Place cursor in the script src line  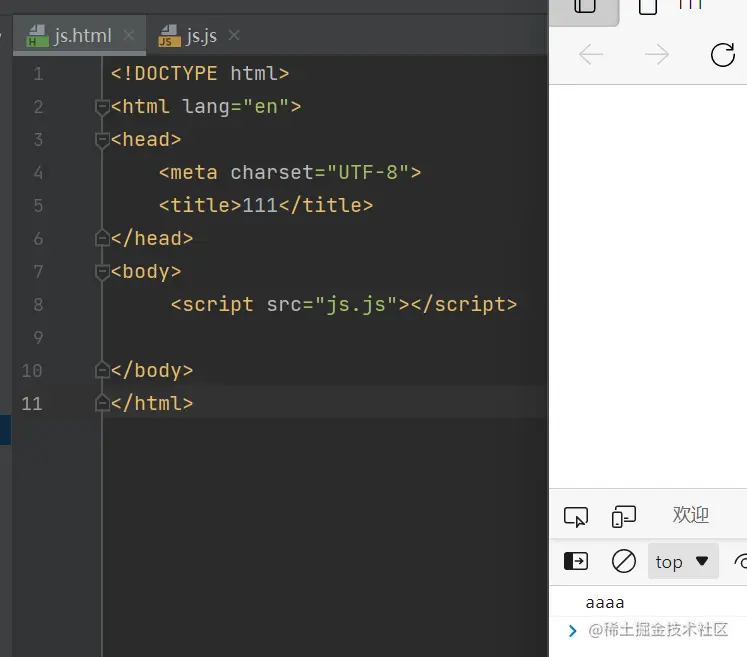point(344,305)
